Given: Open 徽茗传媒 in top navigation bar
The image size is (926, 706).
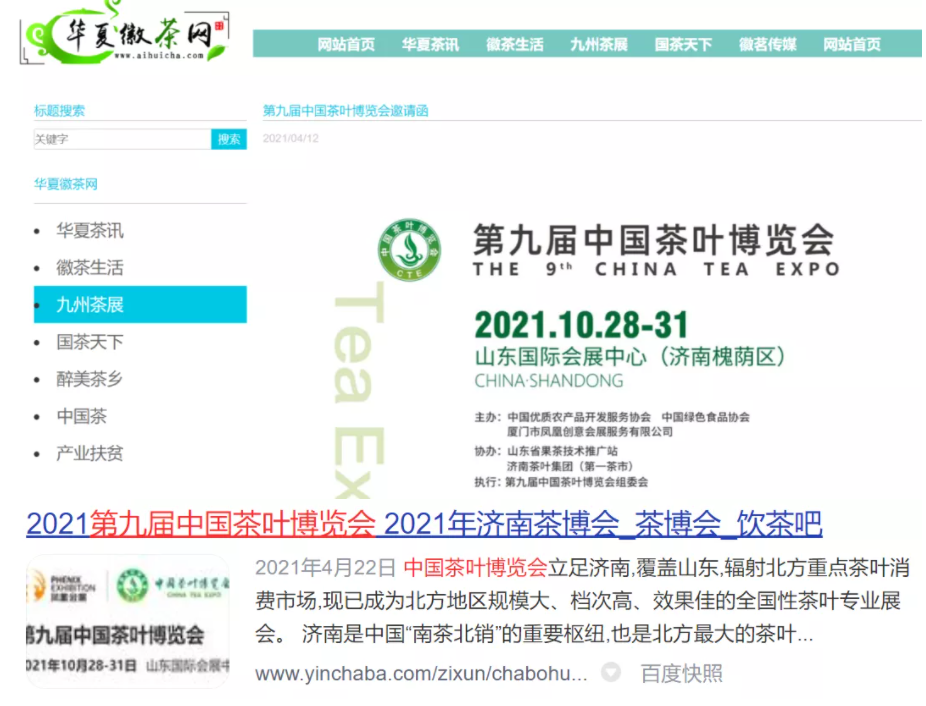Looking at the screenshot, I should tap(768, 44).
